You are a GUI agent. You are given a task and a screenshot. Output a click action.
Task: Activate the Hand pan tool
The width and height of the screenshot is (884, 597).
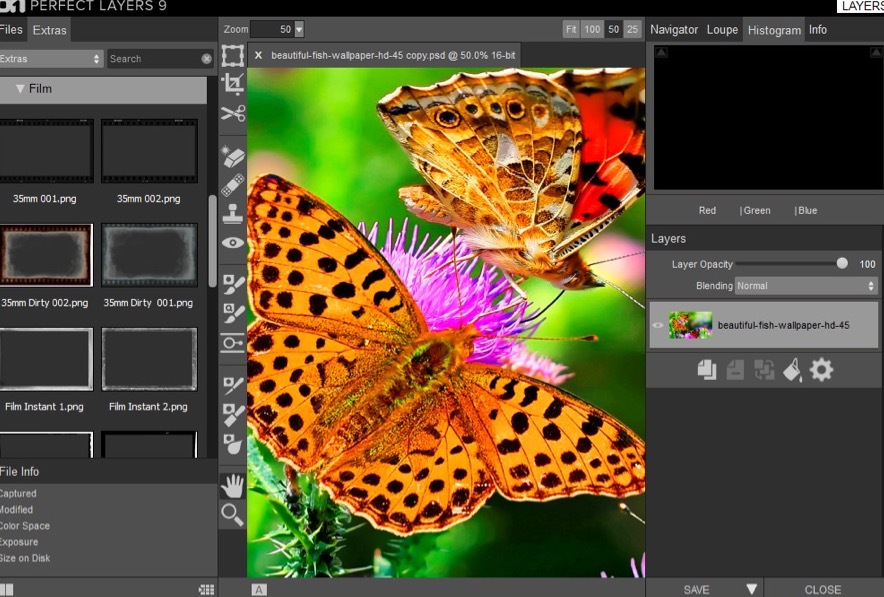tap(233, 487)
